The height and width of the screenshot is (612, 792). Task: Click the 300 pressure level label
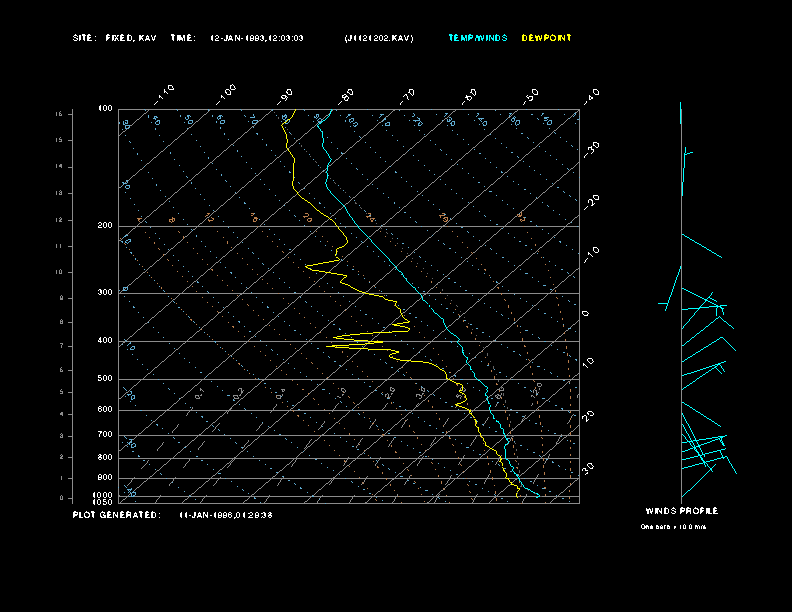pyautogui.click(x=105, y=292)
